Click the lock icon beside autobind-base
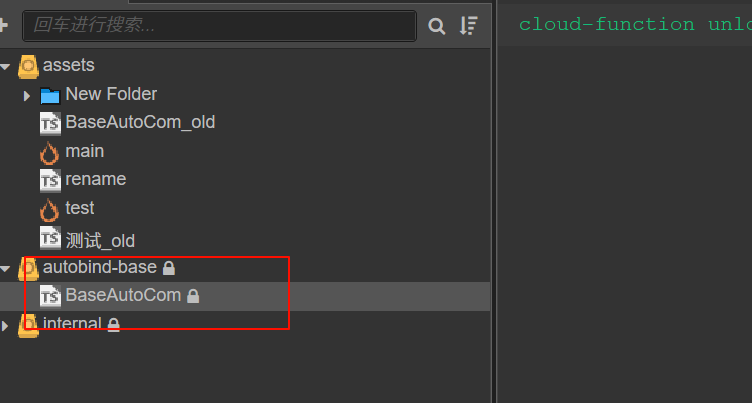This screenshot has width=752, height=403. [169, 268]
